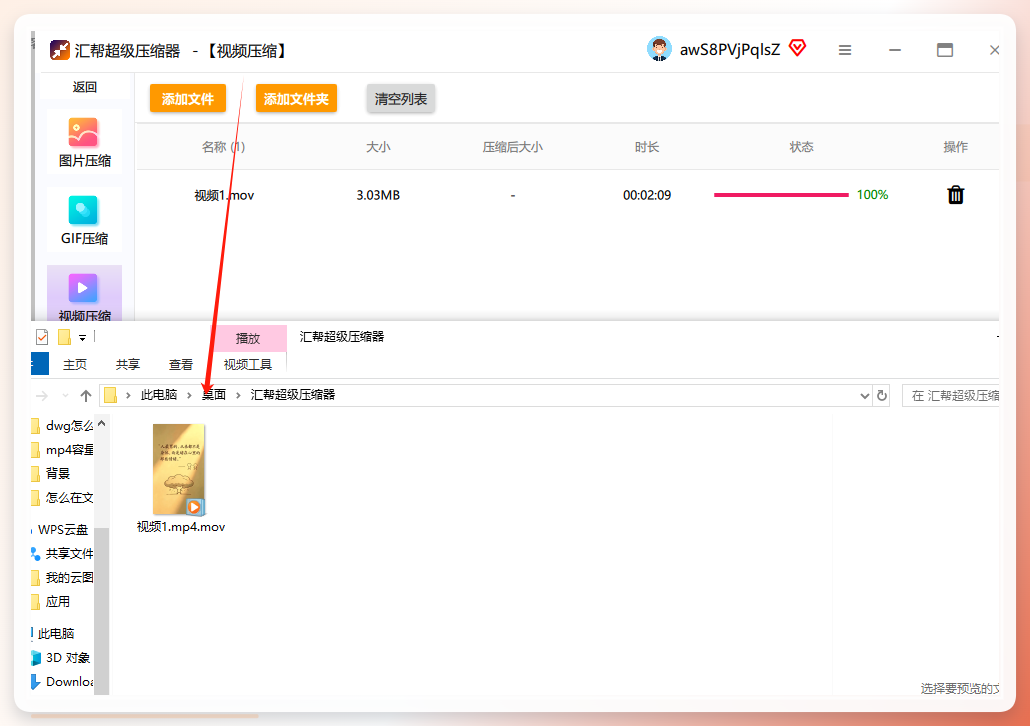Select the 视频1.mp4.mov video thumbnail

(179, 469)
